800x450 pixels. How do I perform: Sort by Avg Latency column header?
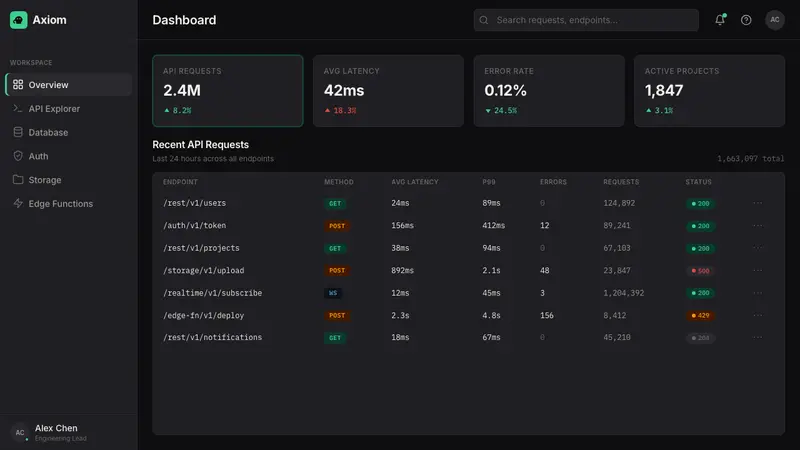tap(415, 182)
